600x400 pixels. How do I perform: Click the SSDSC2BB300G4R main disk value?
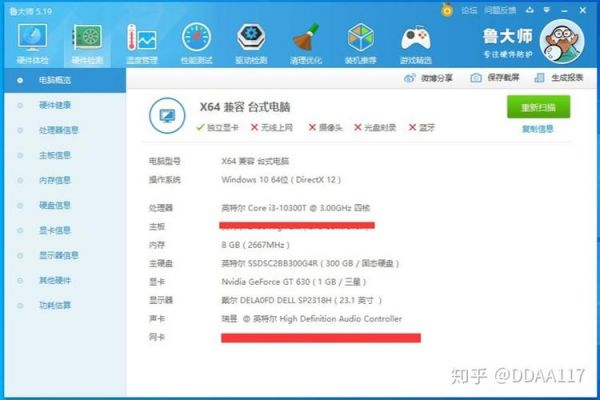pos(310,263)
